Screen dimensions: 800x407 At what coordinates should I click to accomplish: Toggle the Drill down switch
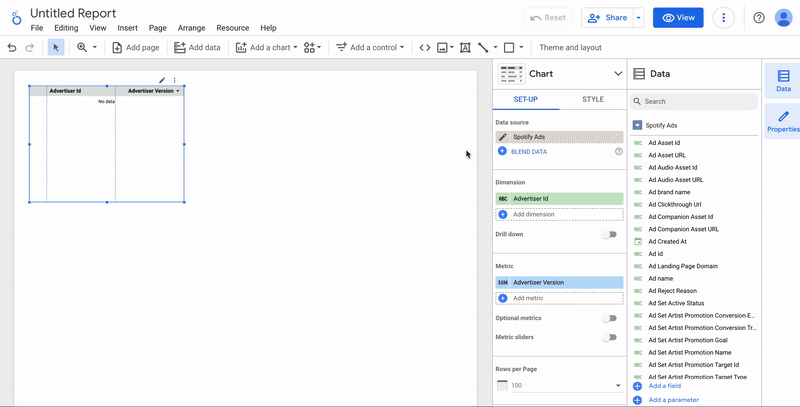[608, 234]
